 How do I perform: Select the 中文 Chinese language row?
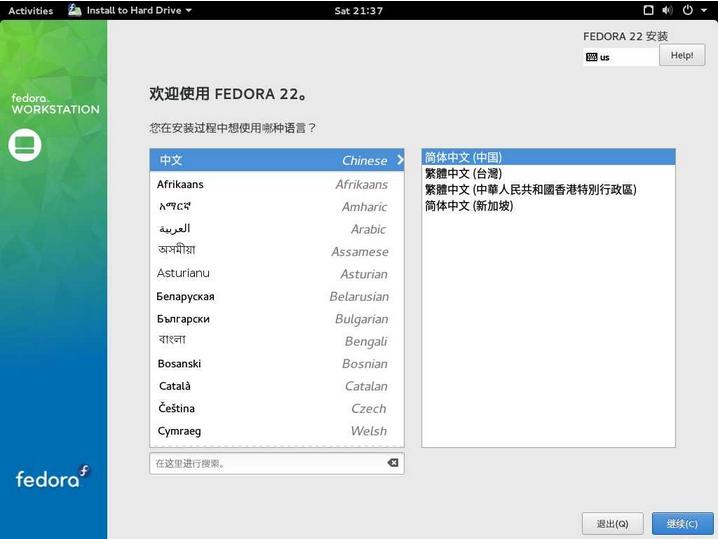tap(277, 160)
